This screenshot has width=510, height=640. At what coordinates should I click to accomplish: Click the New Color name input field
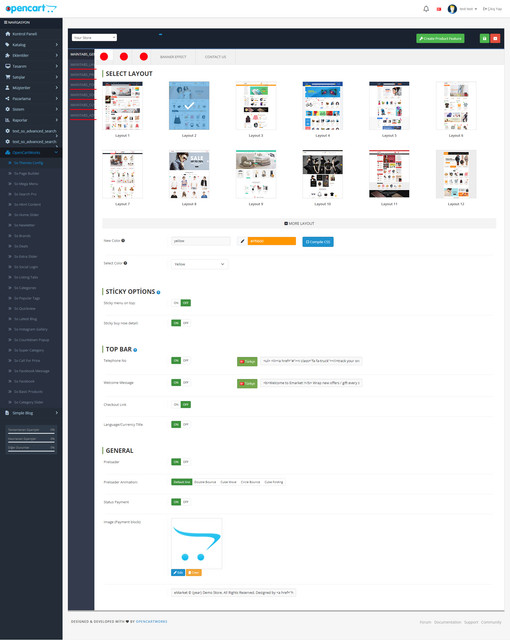click(201, 241)
